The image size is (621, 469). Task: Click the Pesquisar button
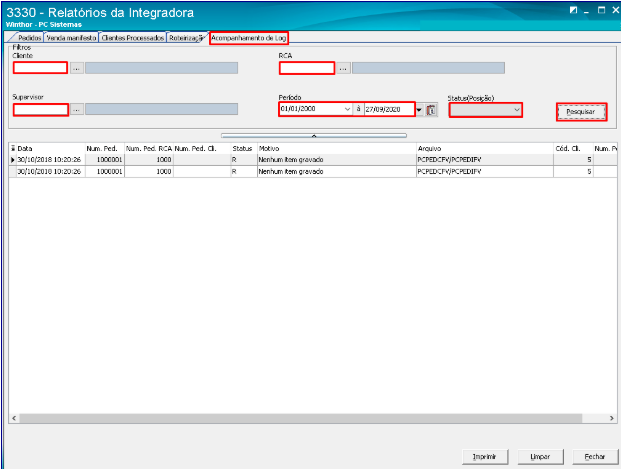(581, 112)
